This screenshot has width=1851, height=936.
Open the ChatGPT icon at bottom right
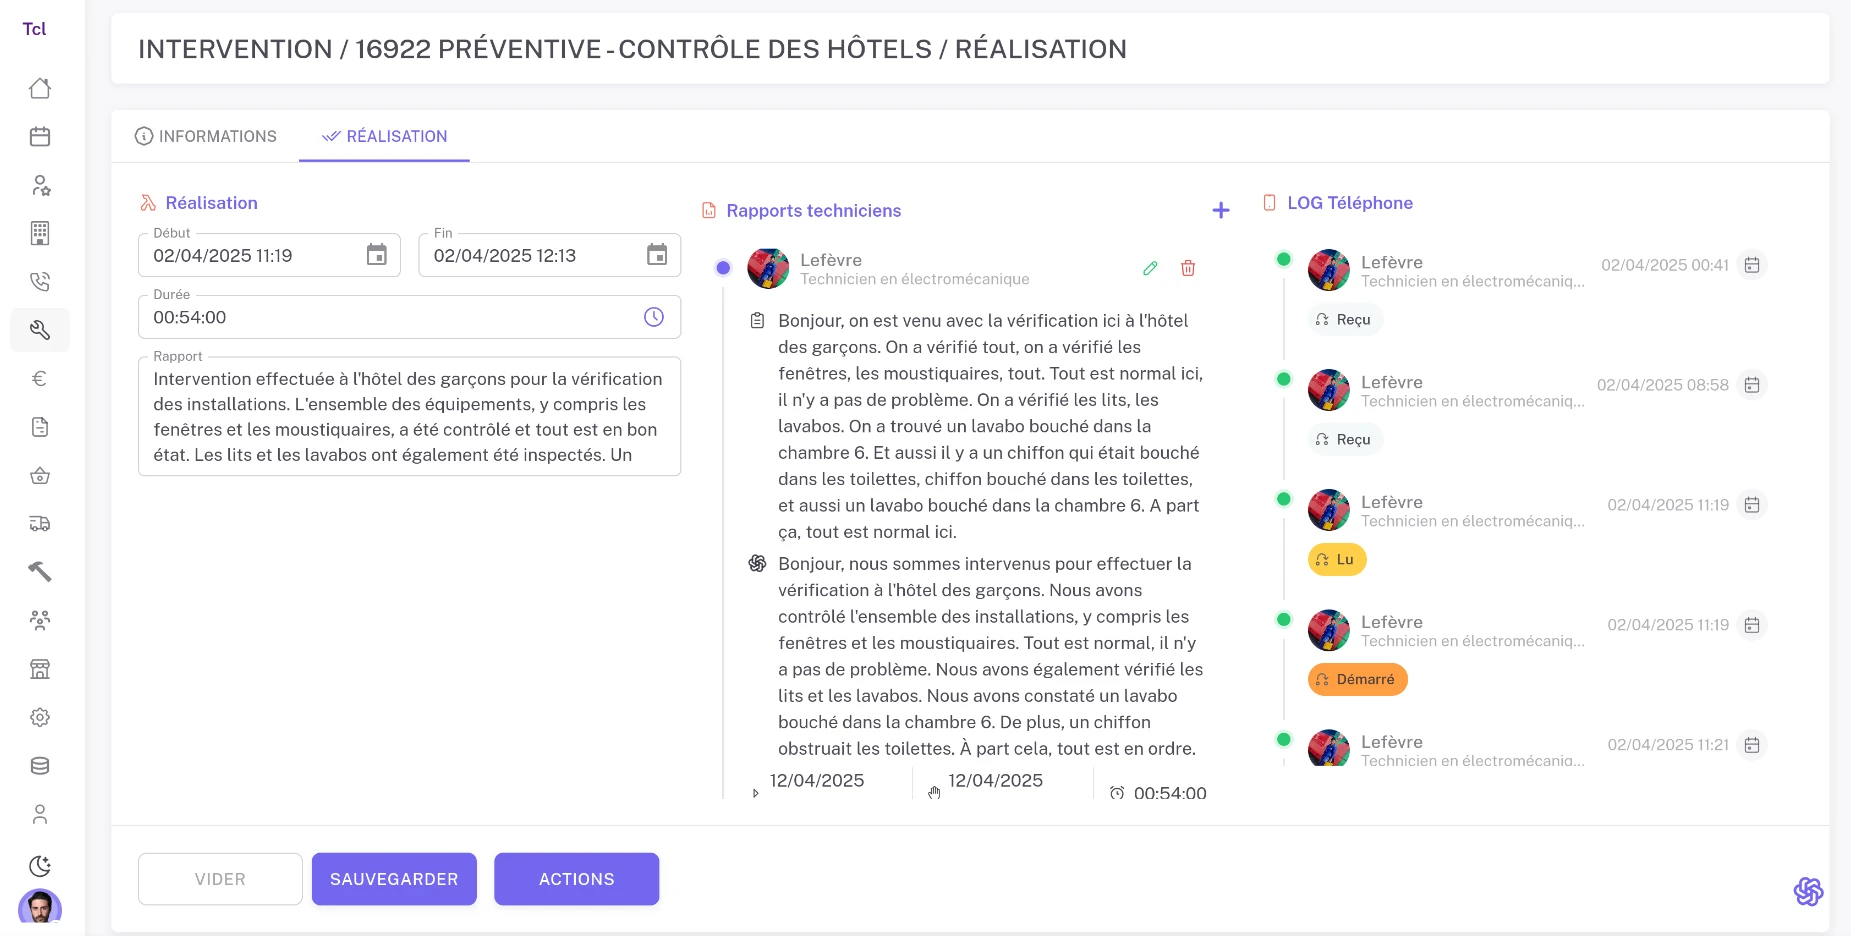tap(1808, 891)
